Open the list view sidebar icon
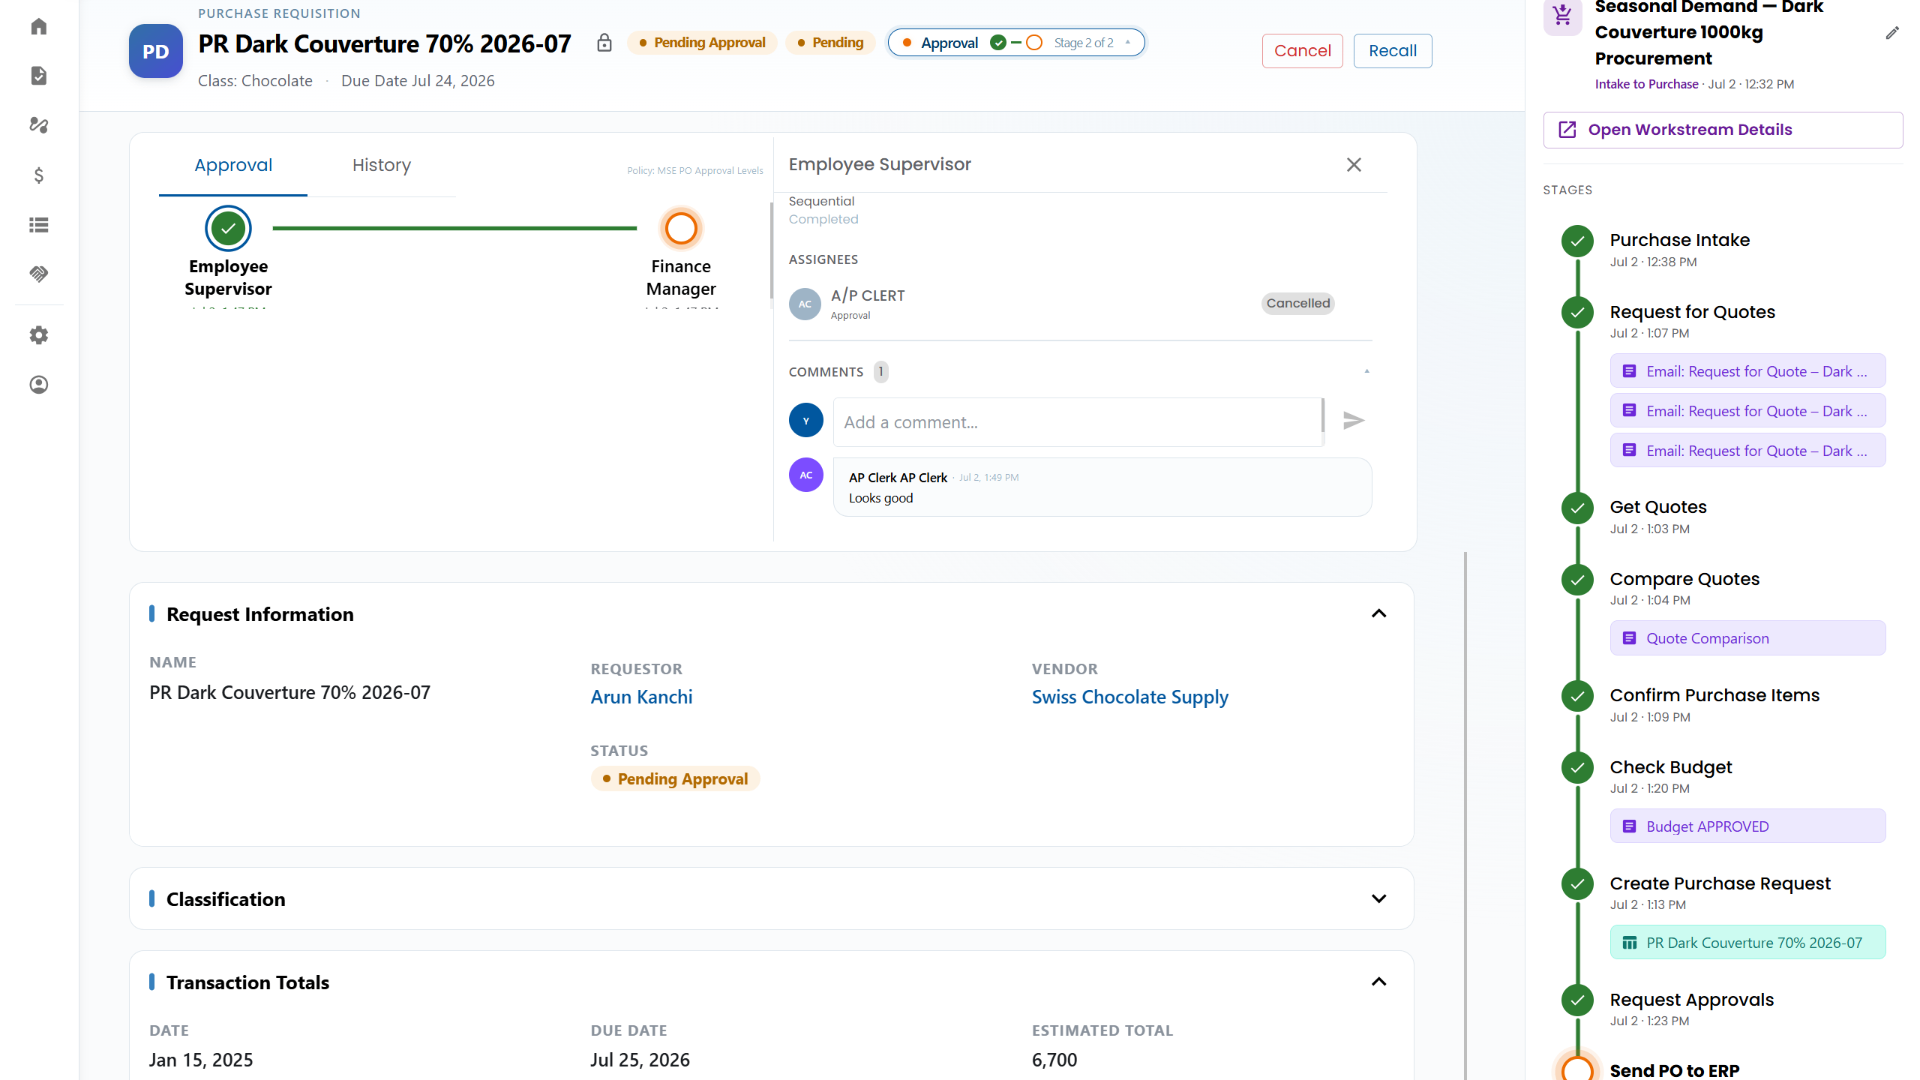The image size is (1920, 1080). coord(39,225)
